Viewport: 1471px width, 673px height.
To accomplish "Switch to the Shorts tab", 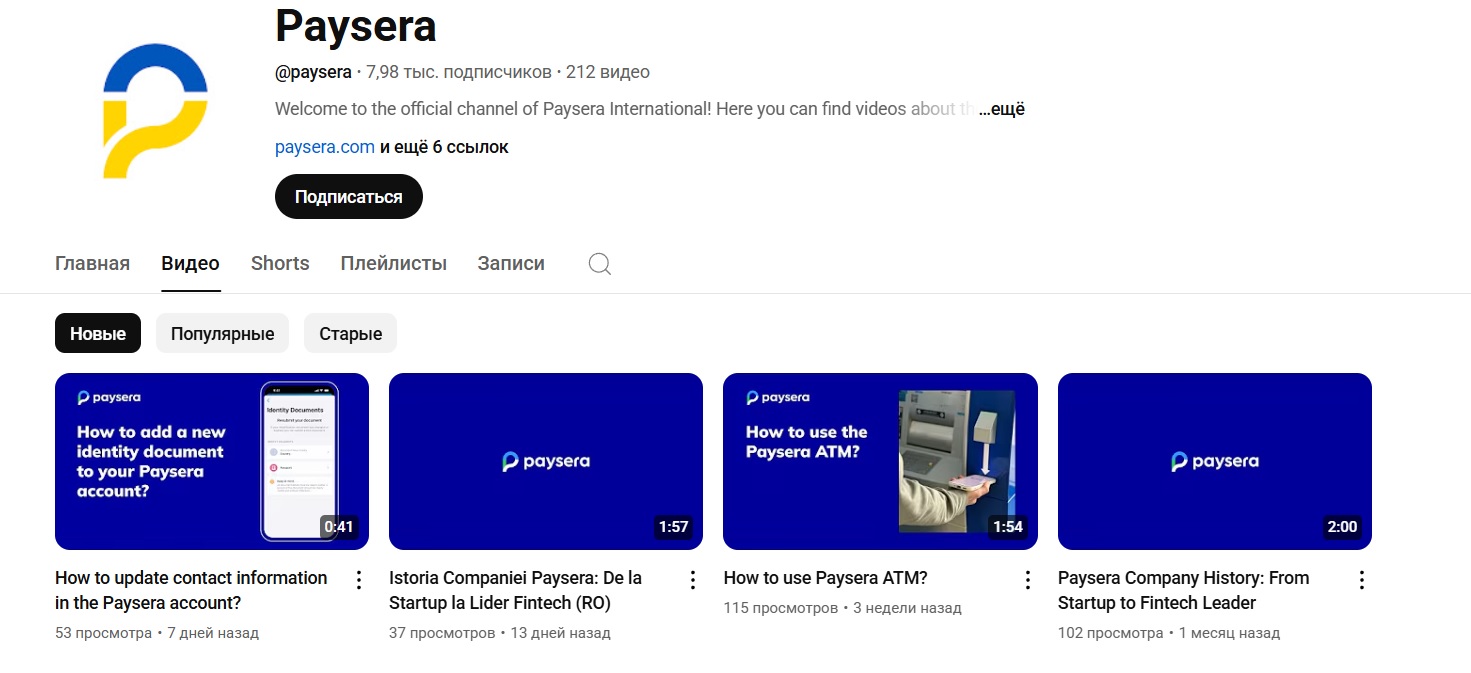I will tap(280, 263).
